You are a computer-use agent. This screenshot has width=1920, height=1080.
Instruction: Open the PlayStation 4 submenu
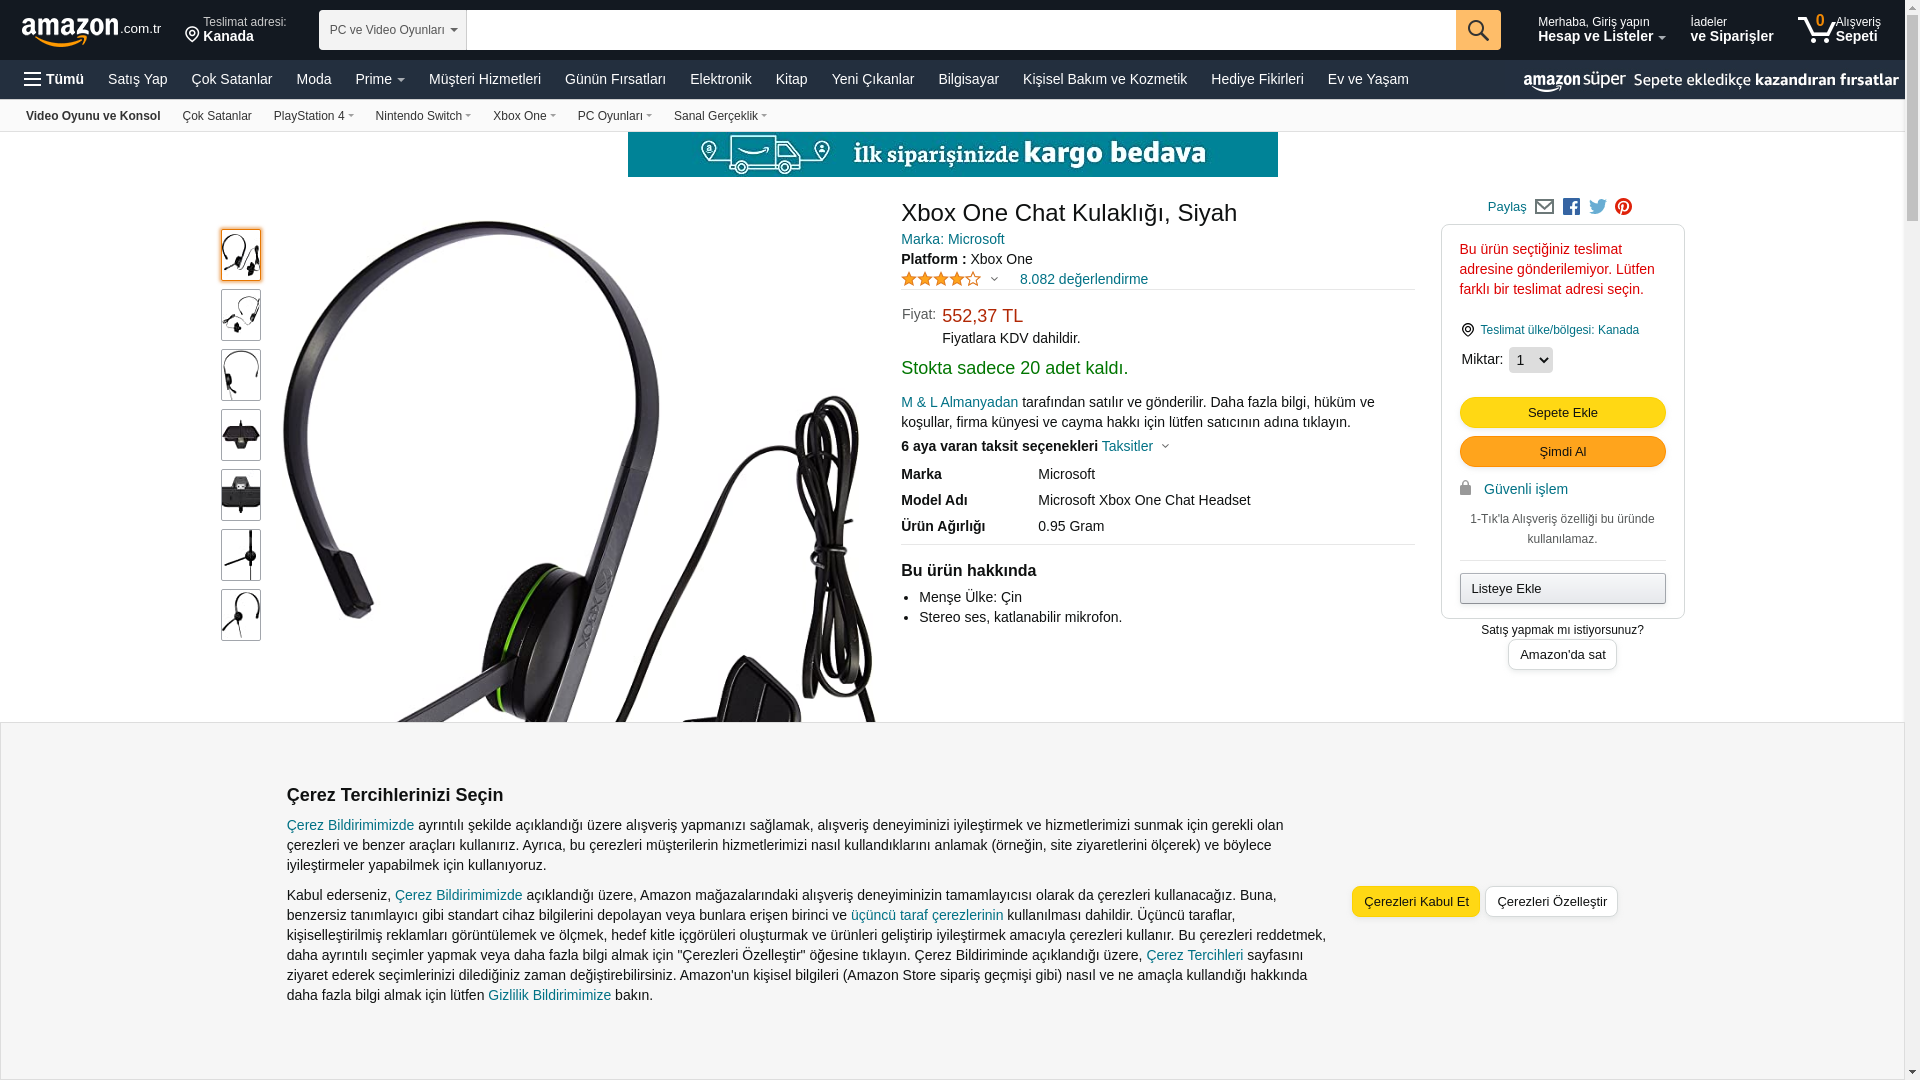(x=314, y=116)
